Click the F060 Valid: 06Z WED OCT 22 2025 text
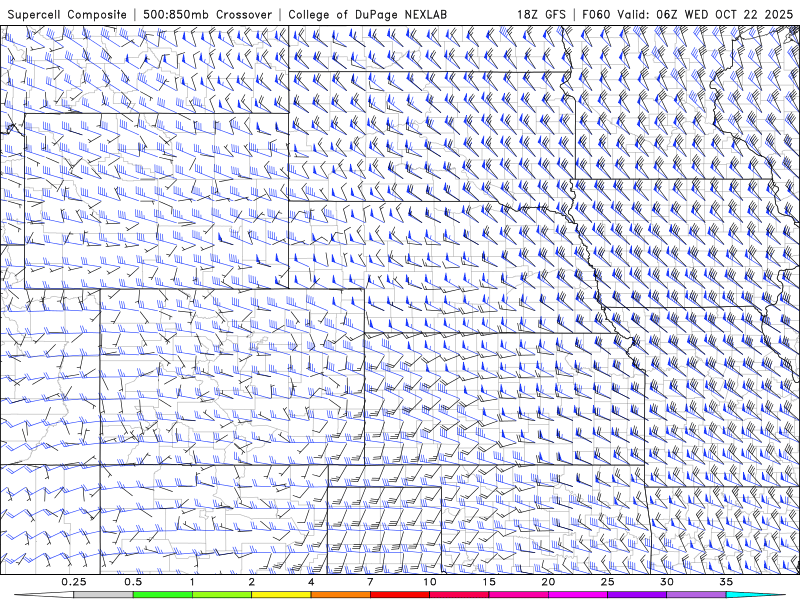The height and width of the screenshot is (600, 800). pos(687,14)
